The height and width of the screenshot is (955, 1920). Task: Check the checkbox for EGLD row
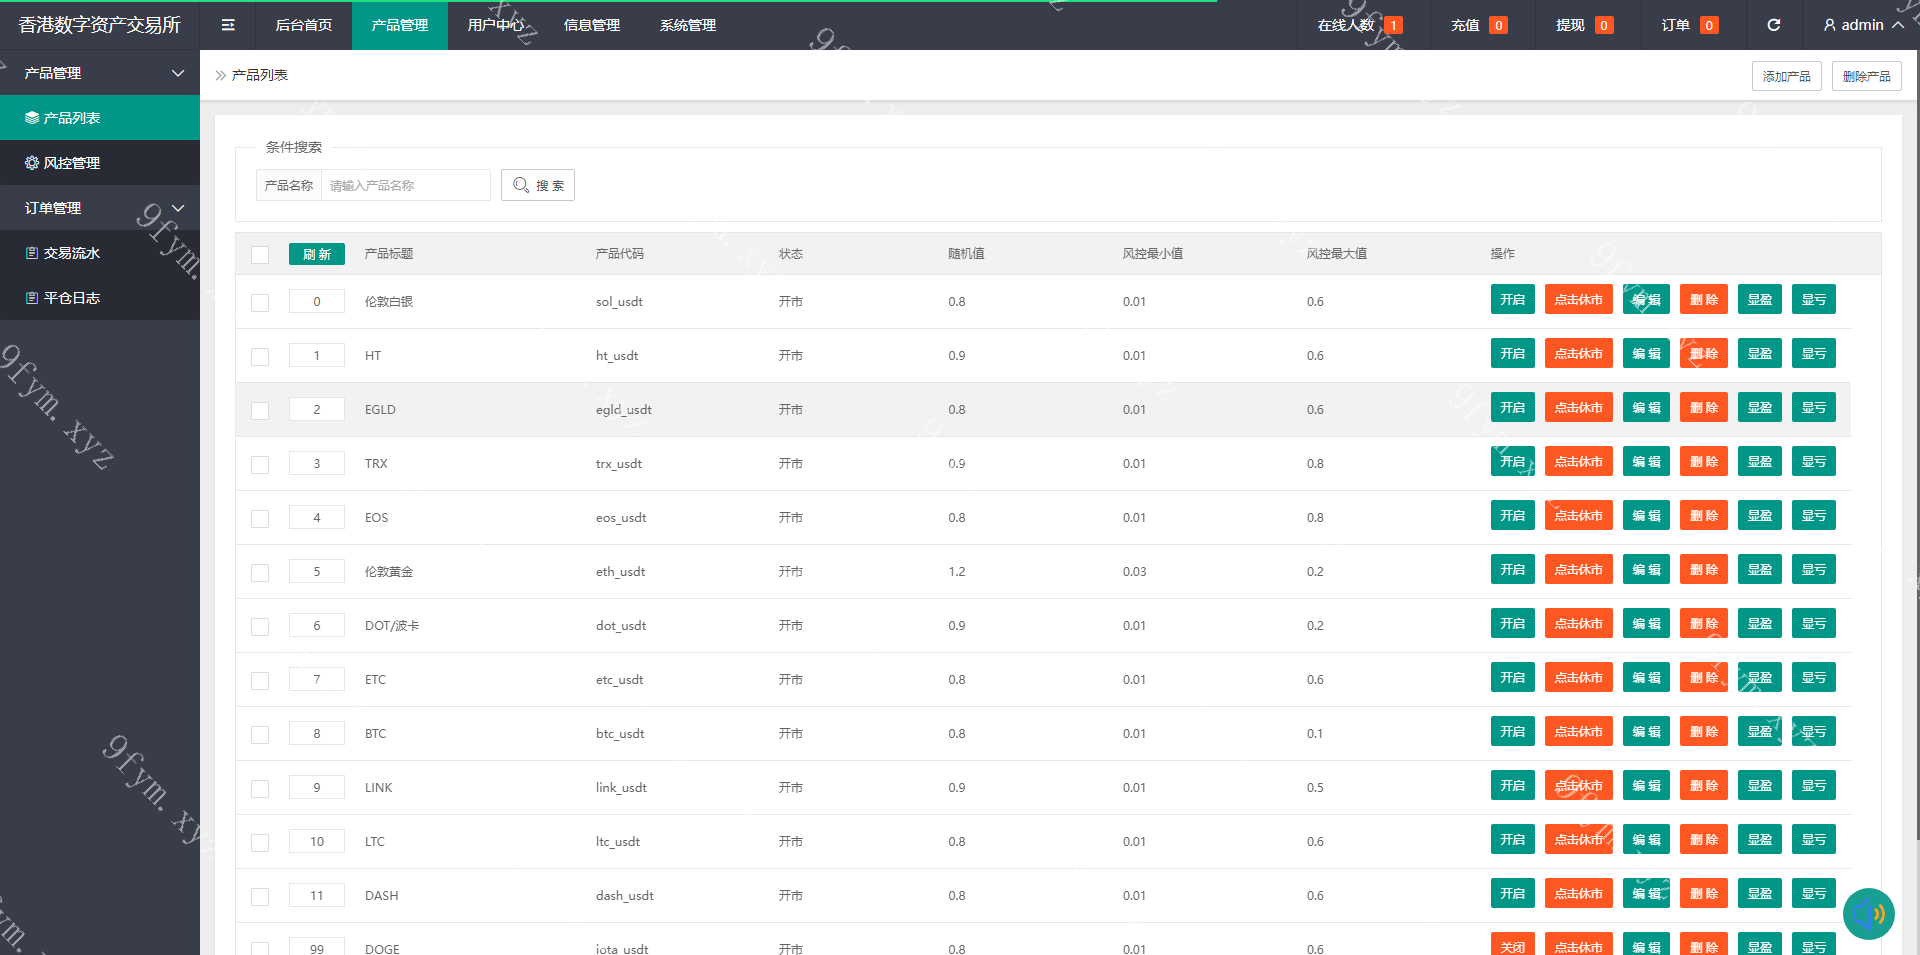click(260, 411)
